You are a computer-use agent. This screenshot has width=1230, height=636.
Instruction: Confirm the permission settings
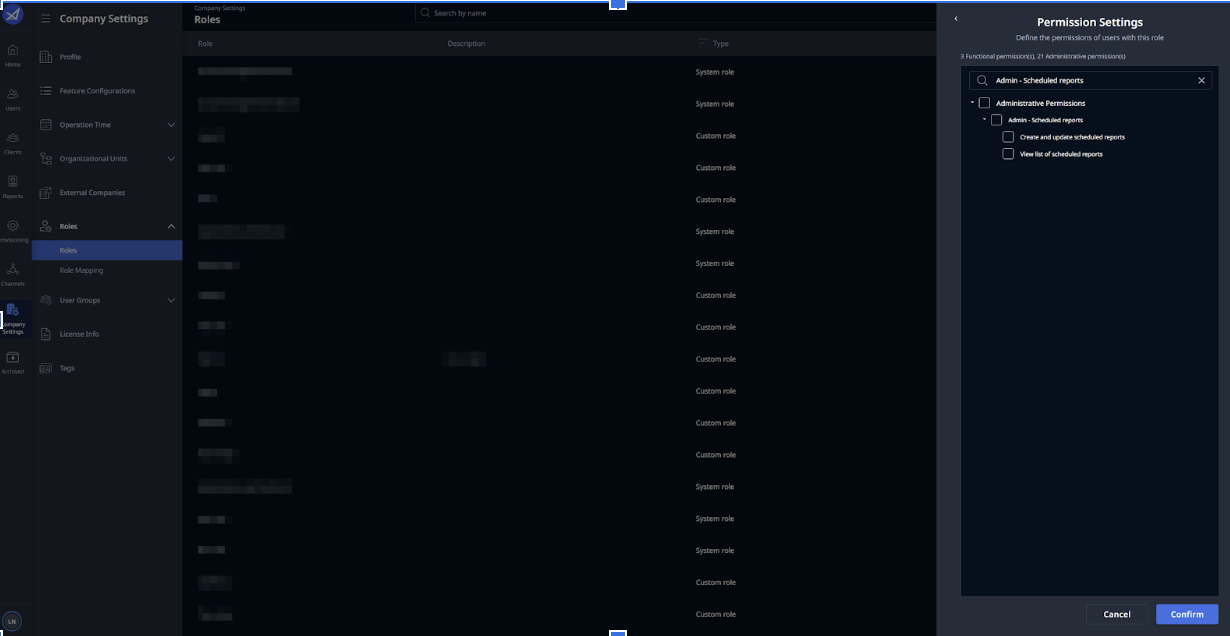point(1187,614)
